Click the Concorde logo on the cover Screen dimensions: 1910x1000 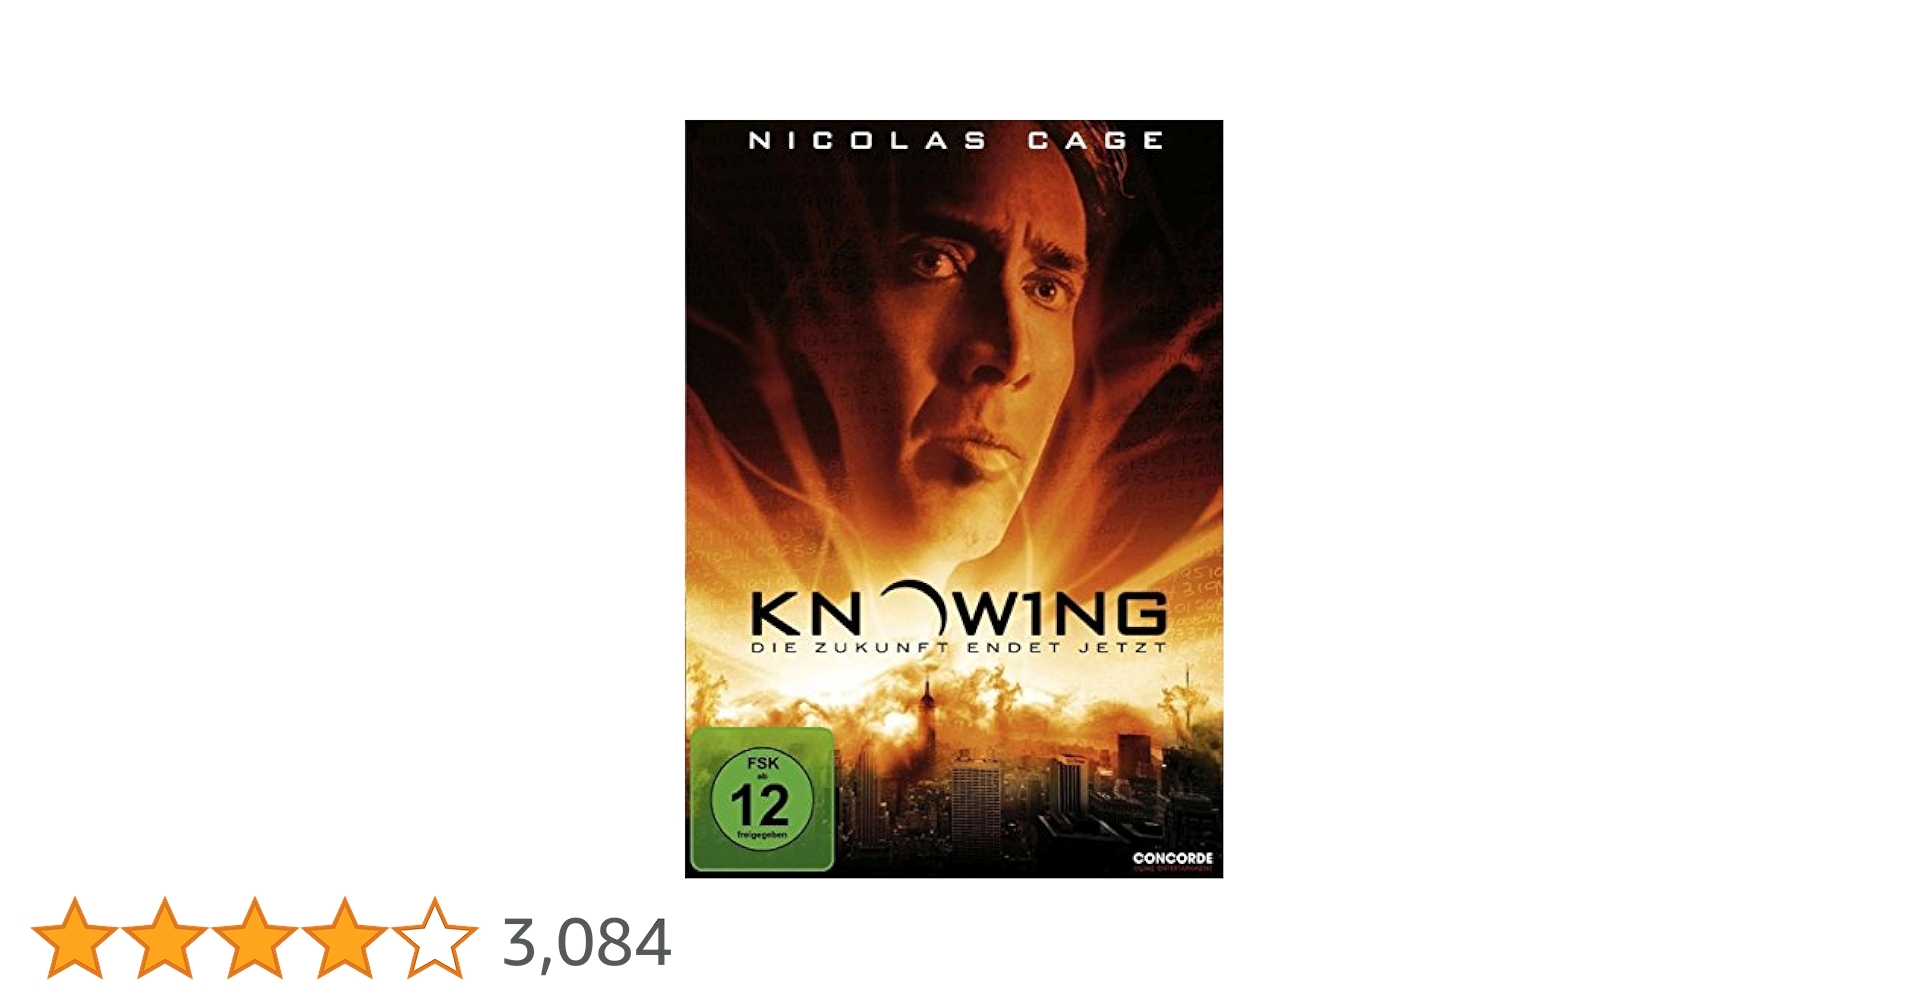point(1172,859)
